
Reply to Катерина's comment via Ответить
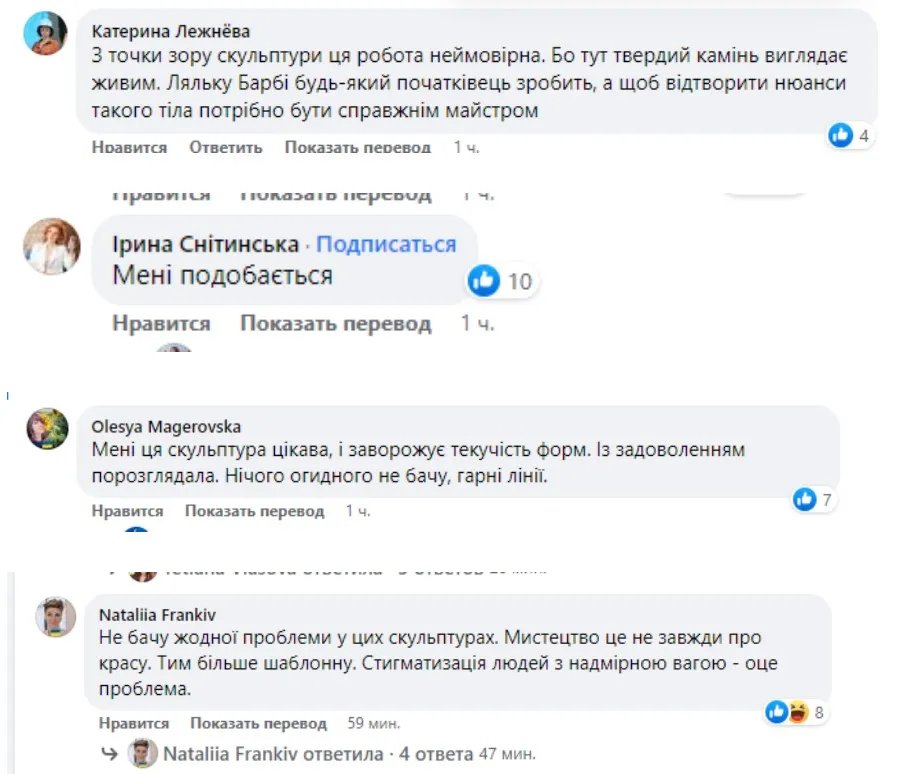225,147
